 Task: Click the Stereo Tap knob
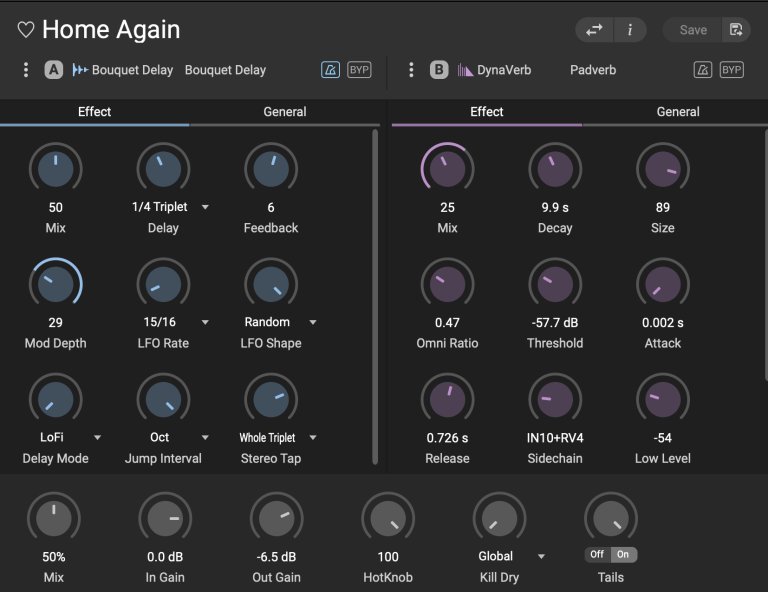click(x=271, y=399)
